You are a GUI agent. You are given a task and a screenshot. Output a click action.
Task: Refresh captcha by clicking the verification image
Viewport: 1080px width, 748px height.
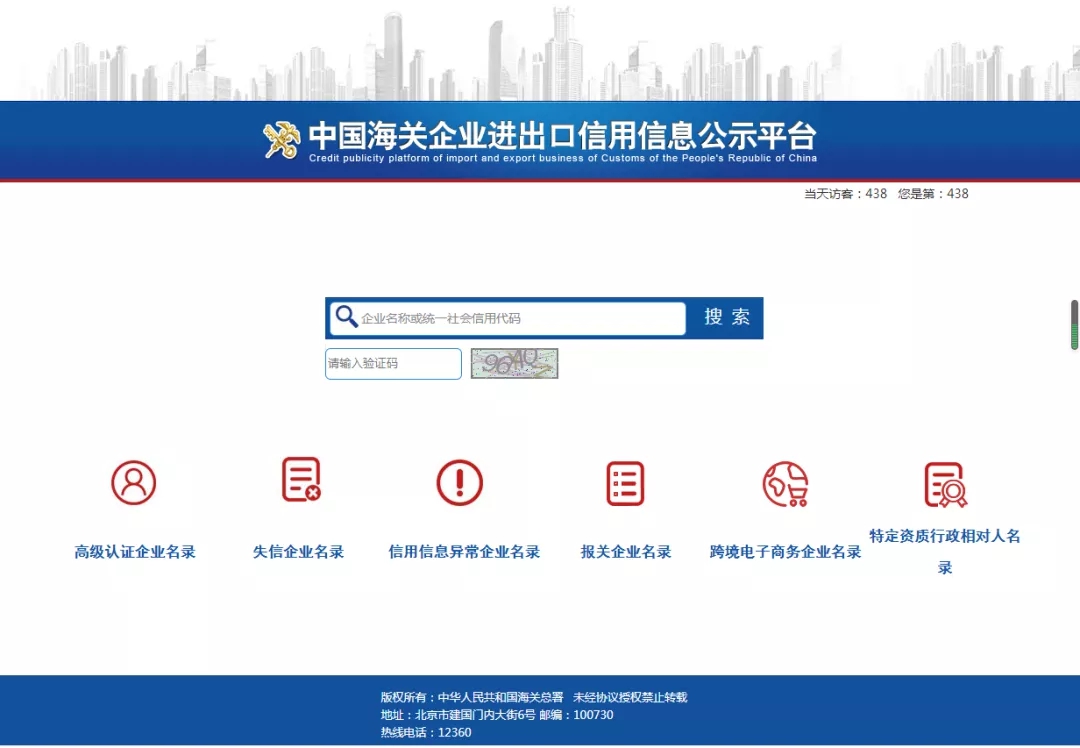click(513, 363)
